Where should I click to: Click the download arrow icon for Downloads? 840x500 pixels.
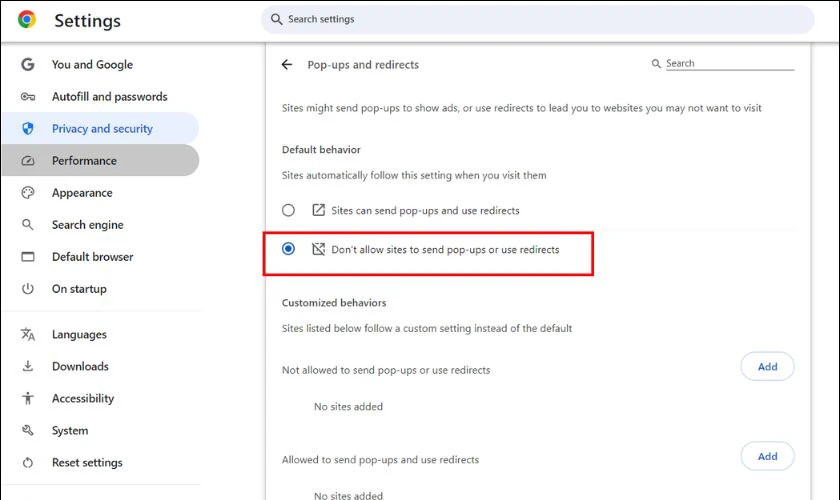pyautogui.click(x=28, y=367)
